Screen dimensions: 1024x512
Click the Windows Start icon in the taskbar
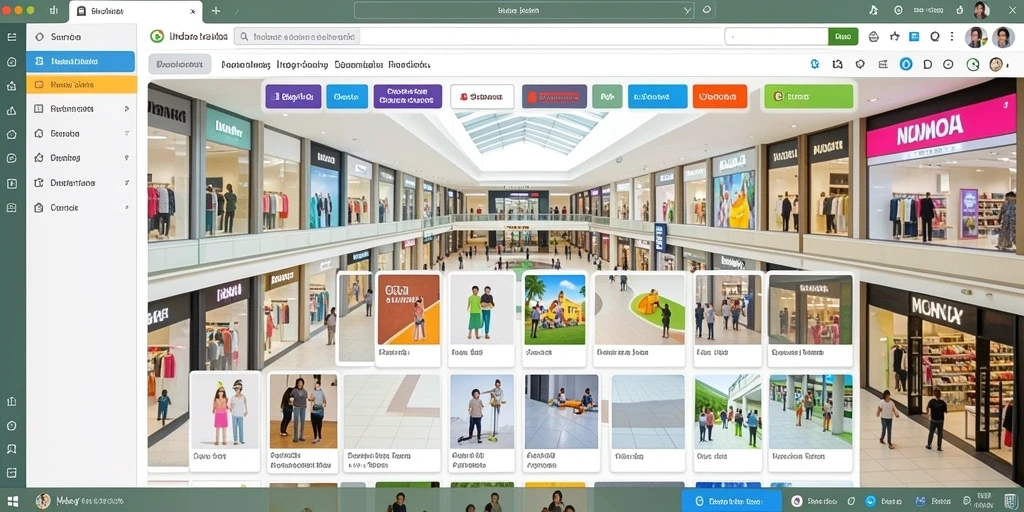click(x=13, y=501)
